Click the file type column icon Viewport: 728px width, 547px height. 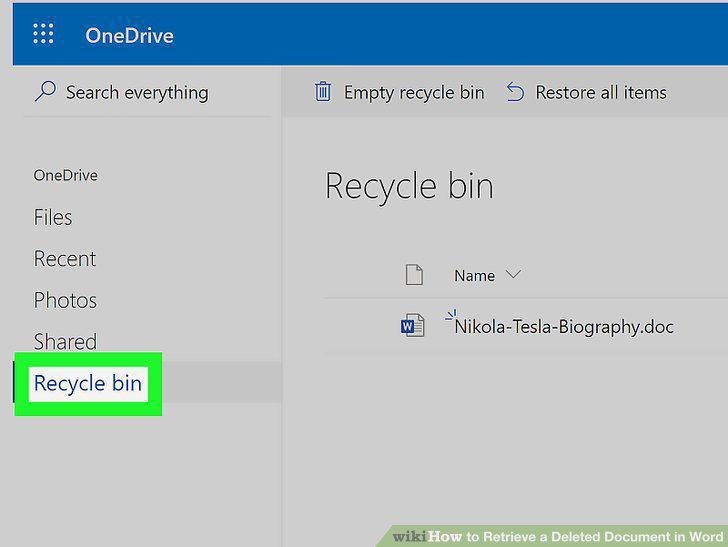tap(414, 274)
